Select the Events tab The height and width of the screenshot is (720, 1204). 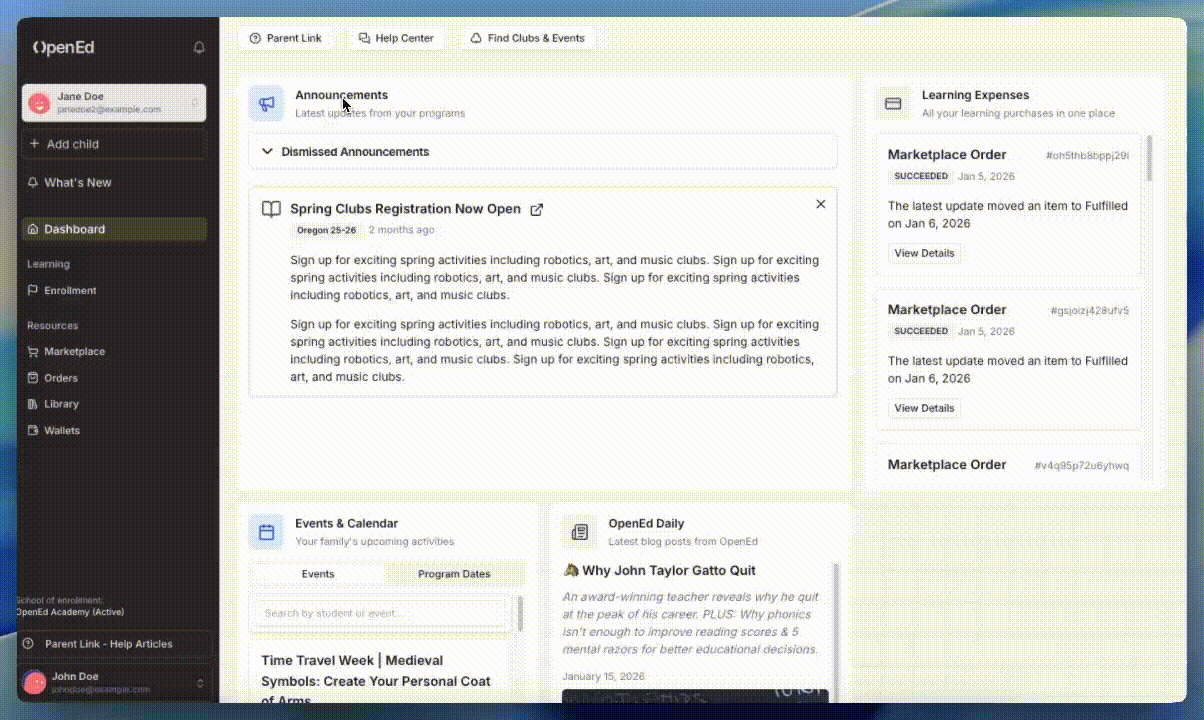coord(318,574)
